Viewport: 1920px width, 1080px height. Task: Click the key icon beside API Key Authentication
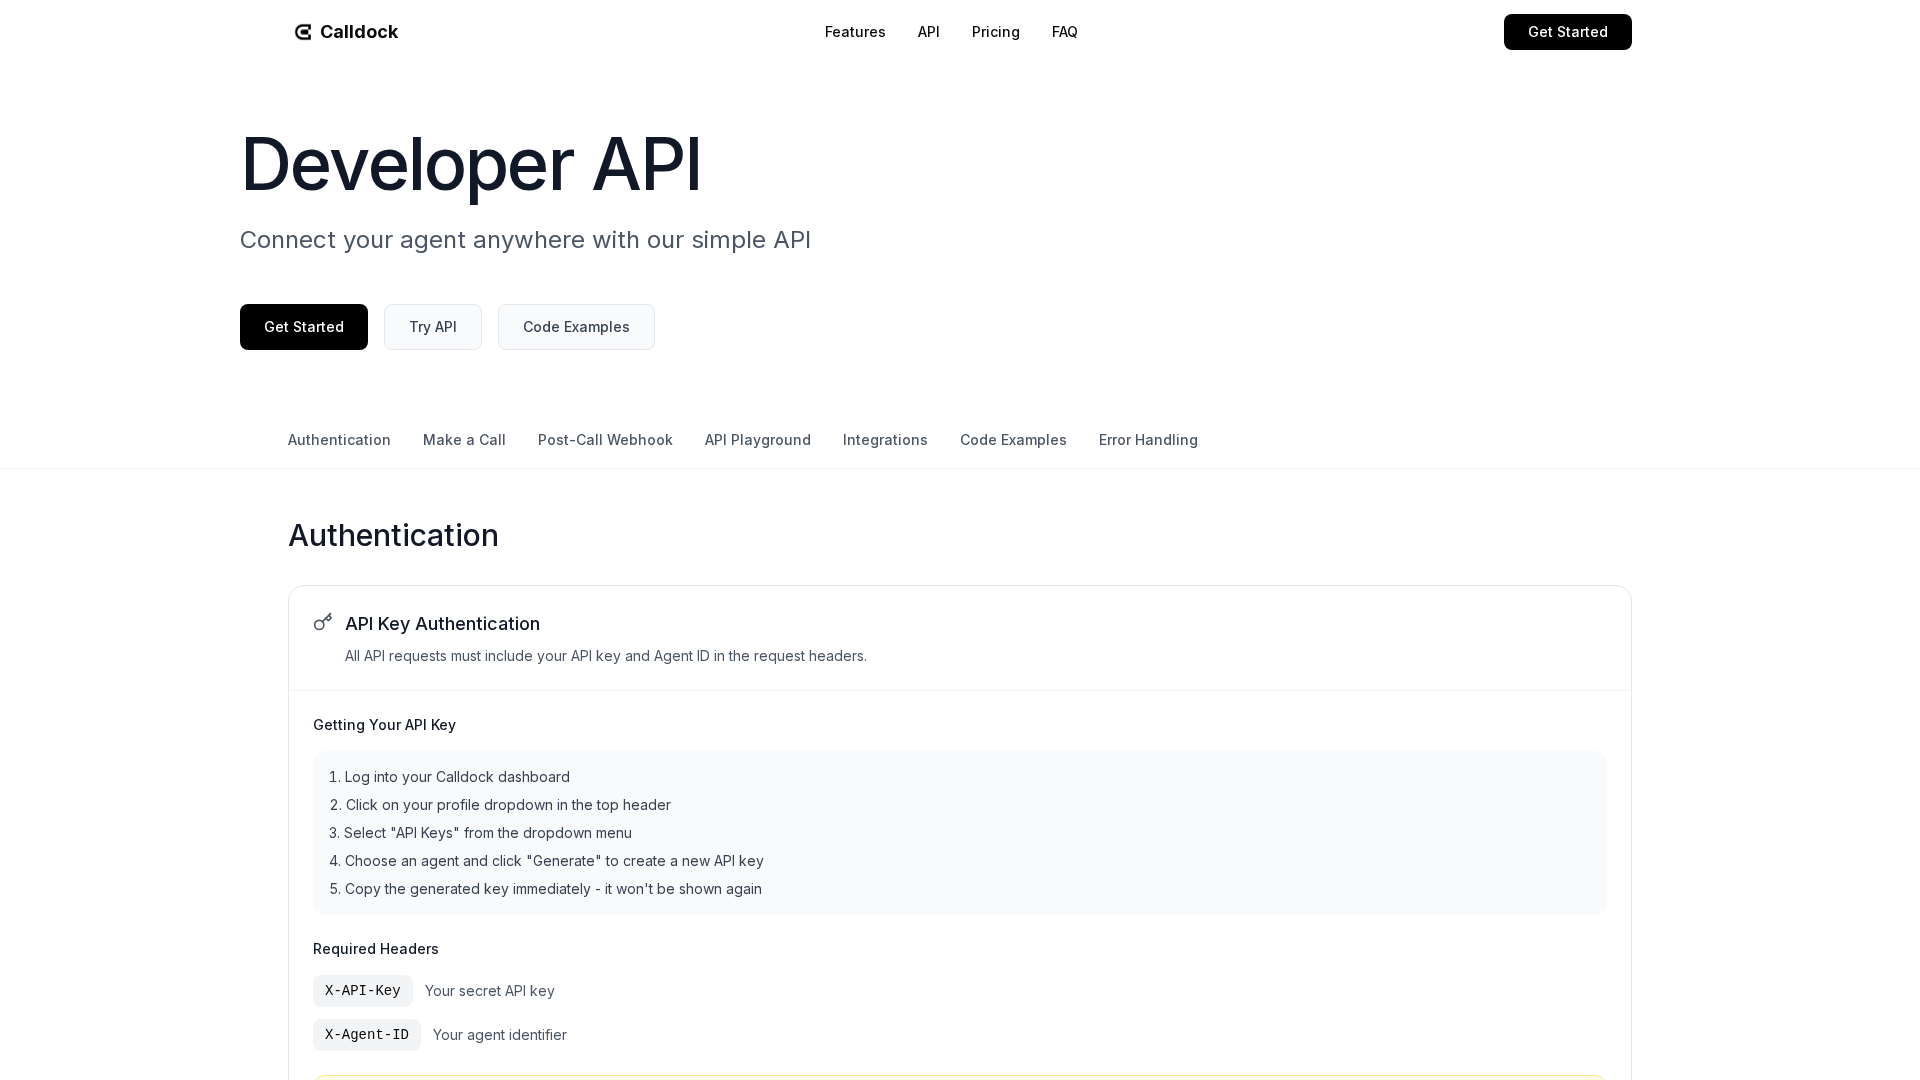pos(322,622)
